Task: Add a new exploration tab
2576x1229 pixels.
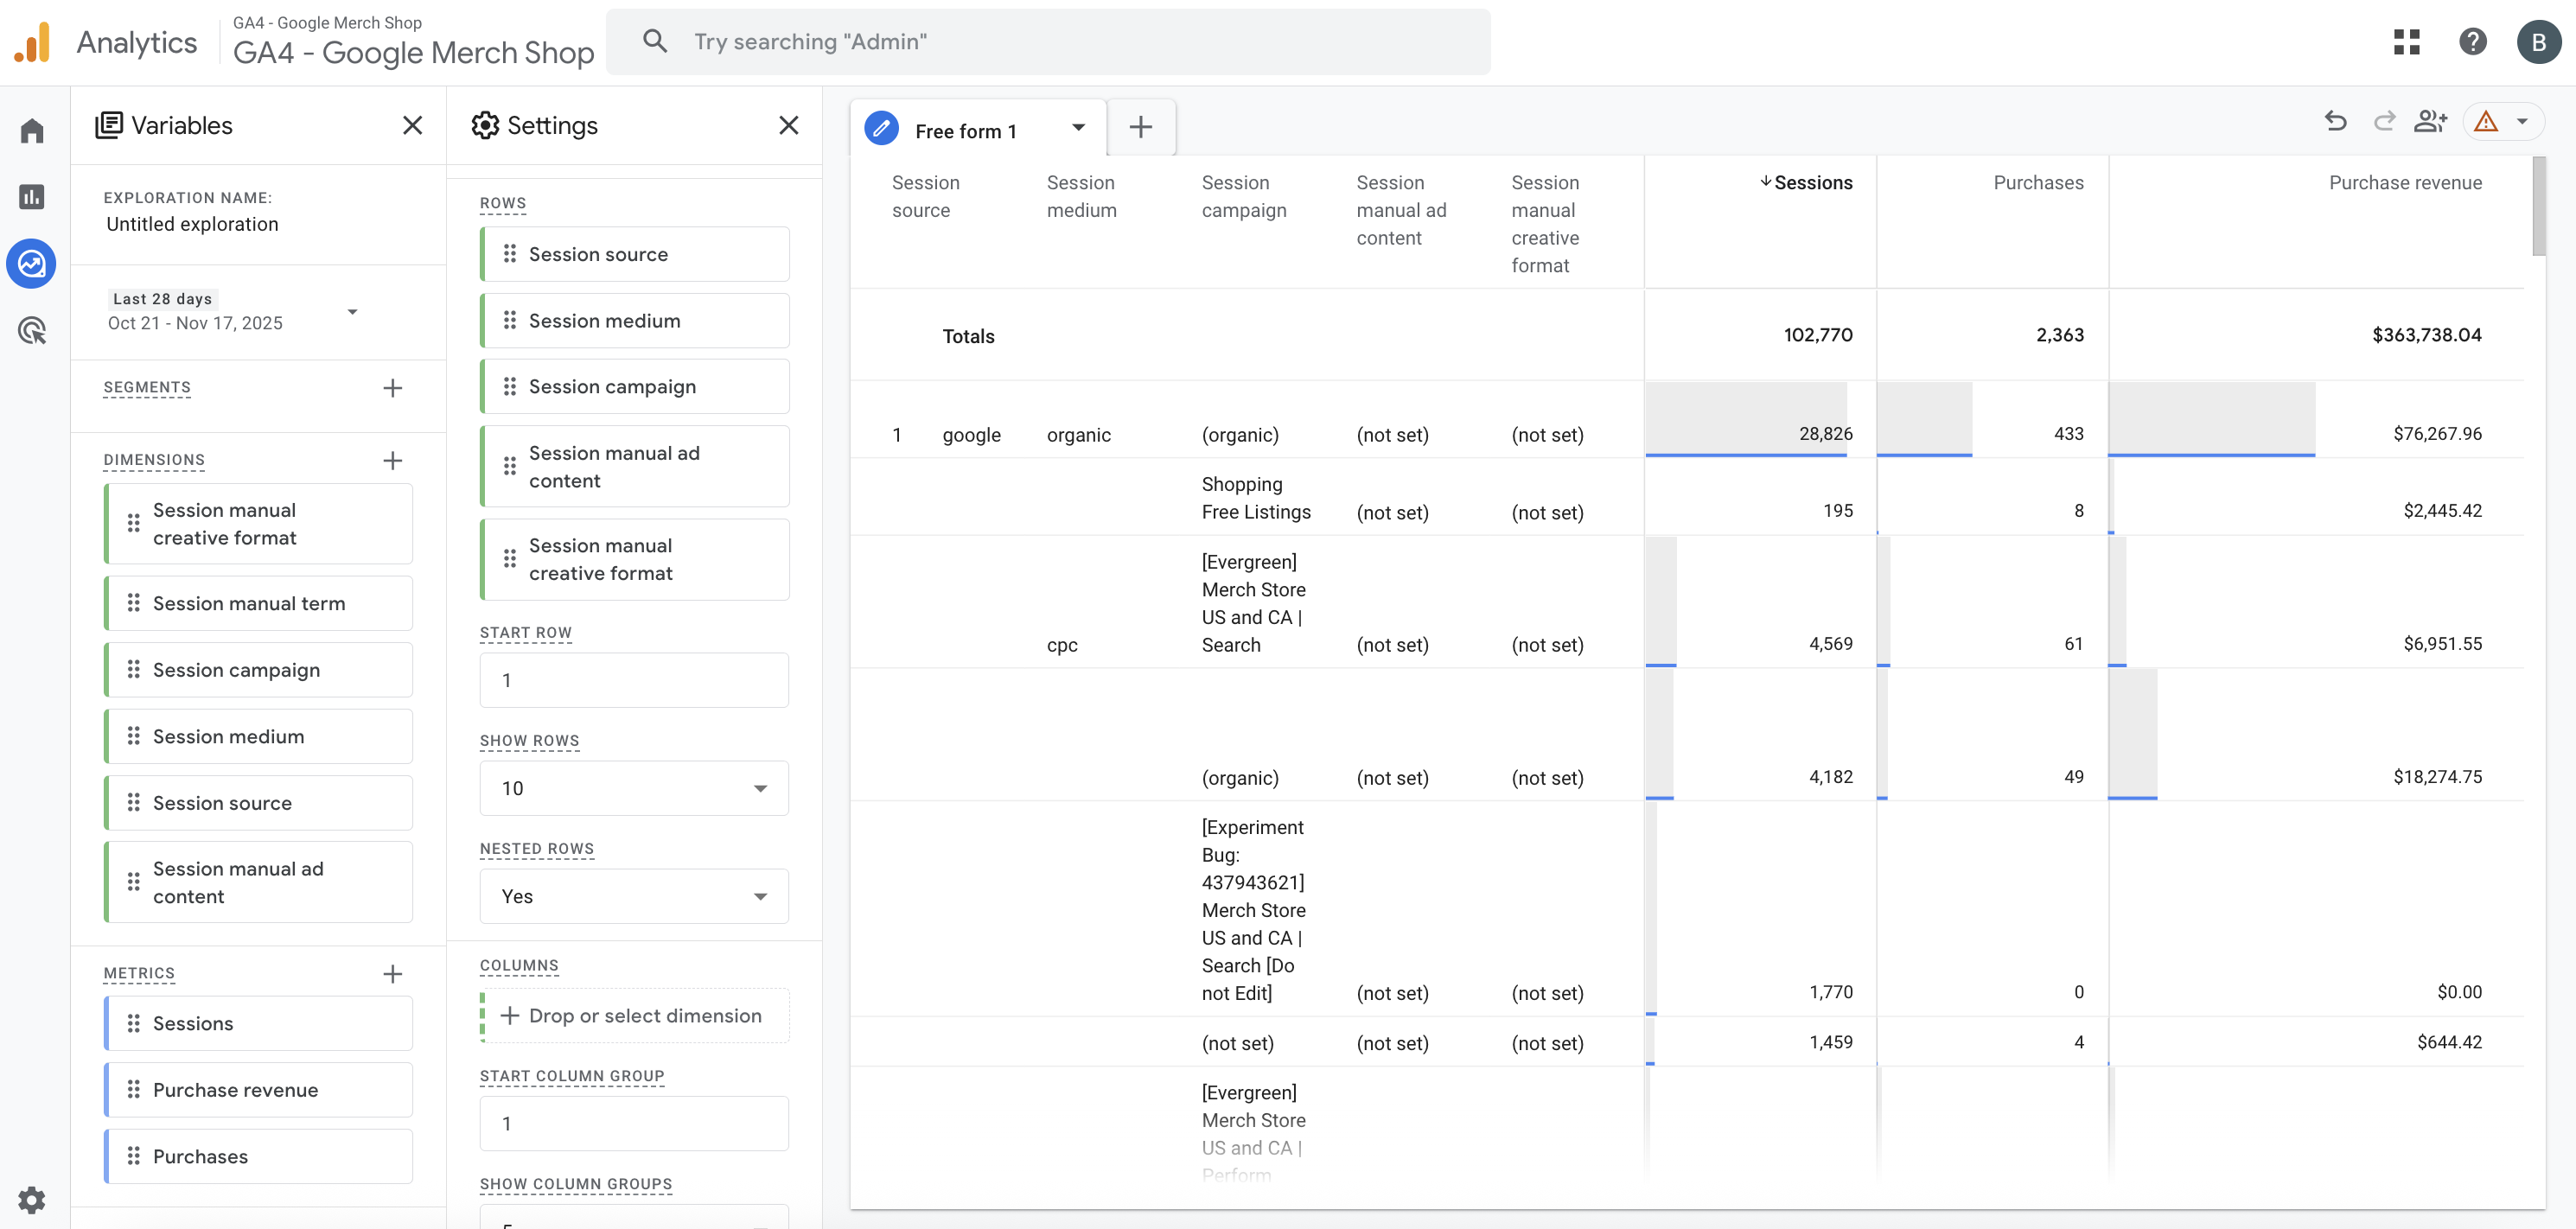Action: [x=1140, y=127]
